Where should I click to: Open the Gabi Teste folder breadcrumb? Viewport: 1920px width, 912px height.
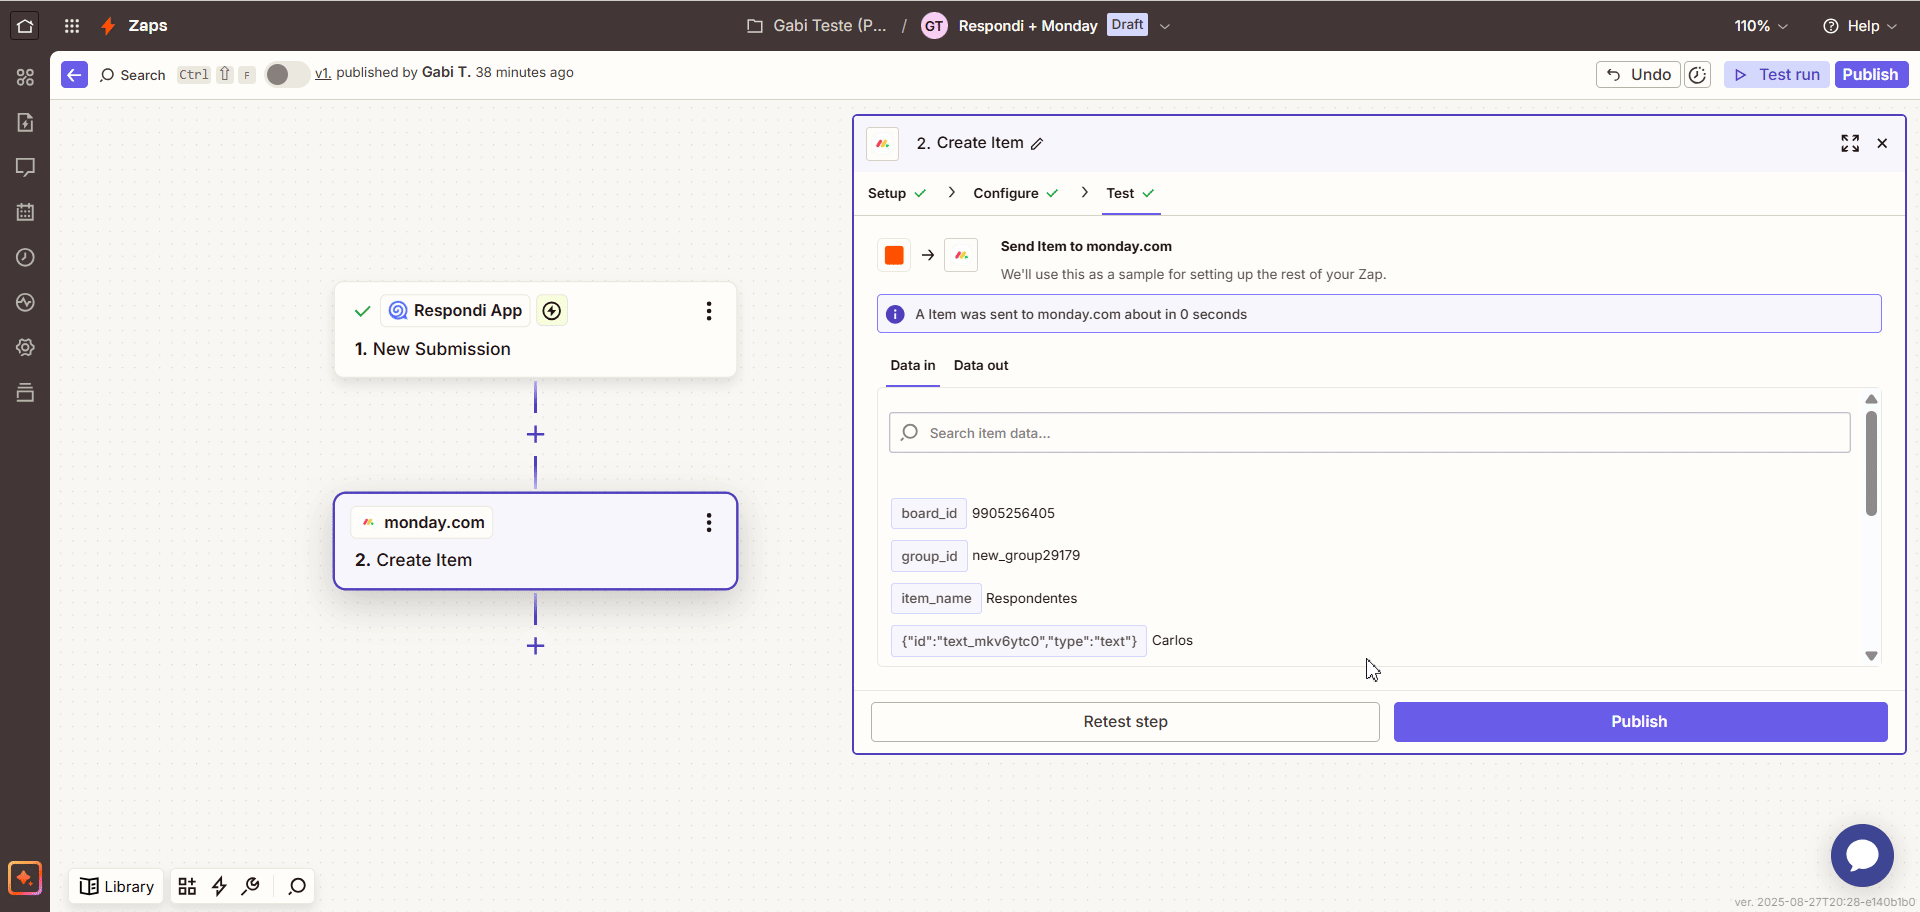click(817, 26)
